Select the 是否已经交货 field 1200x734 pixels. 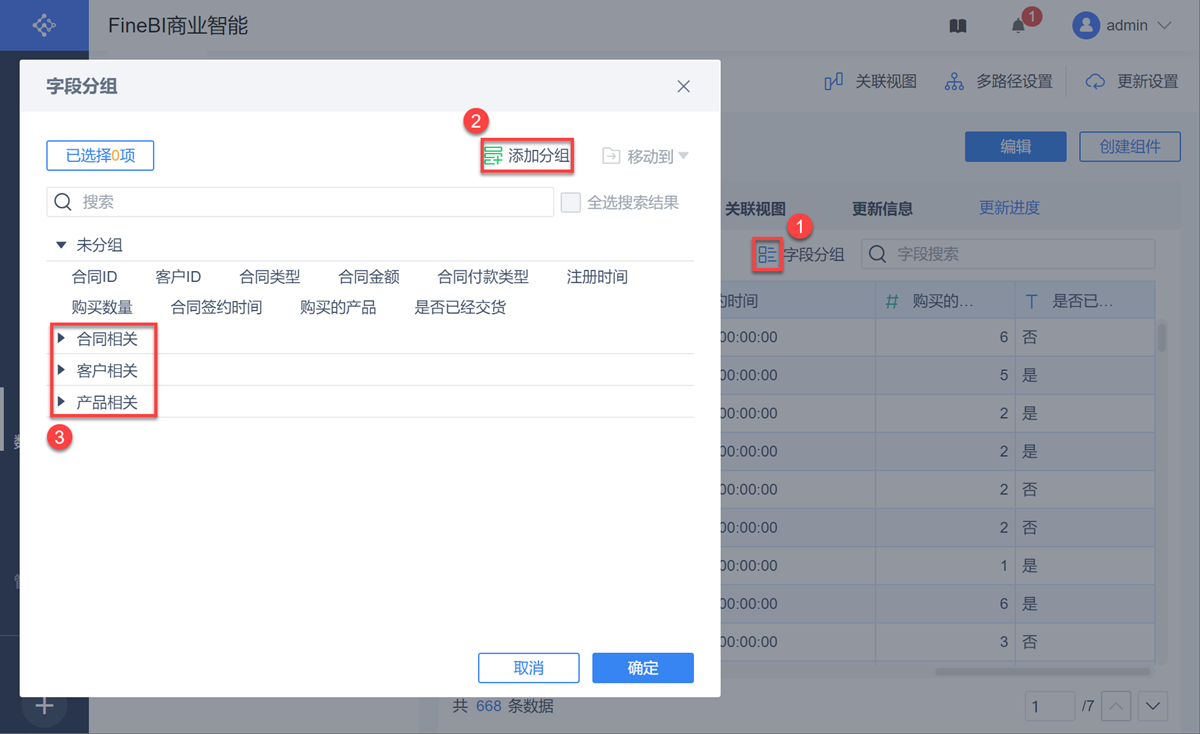460,307
